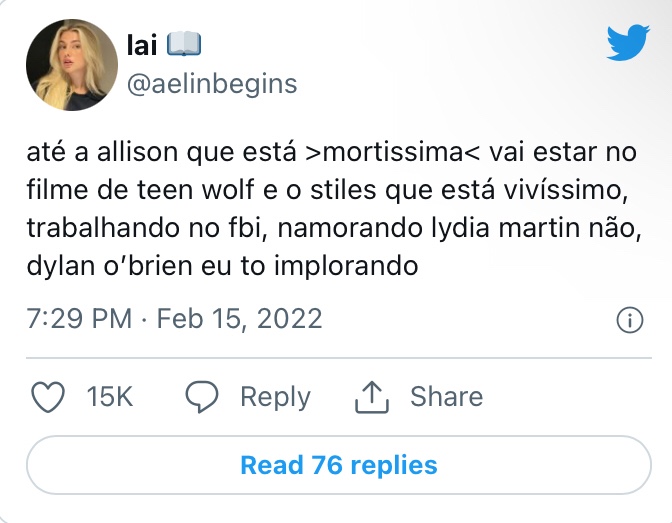Open the info circle icon
The height and width of the screenshot is (523, 672).
click(x=628, y=320)
